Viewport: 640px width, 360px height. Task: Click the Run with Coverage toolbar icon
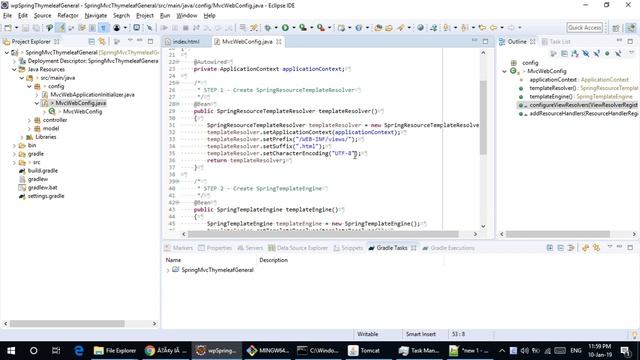click(x=303, y=28)
